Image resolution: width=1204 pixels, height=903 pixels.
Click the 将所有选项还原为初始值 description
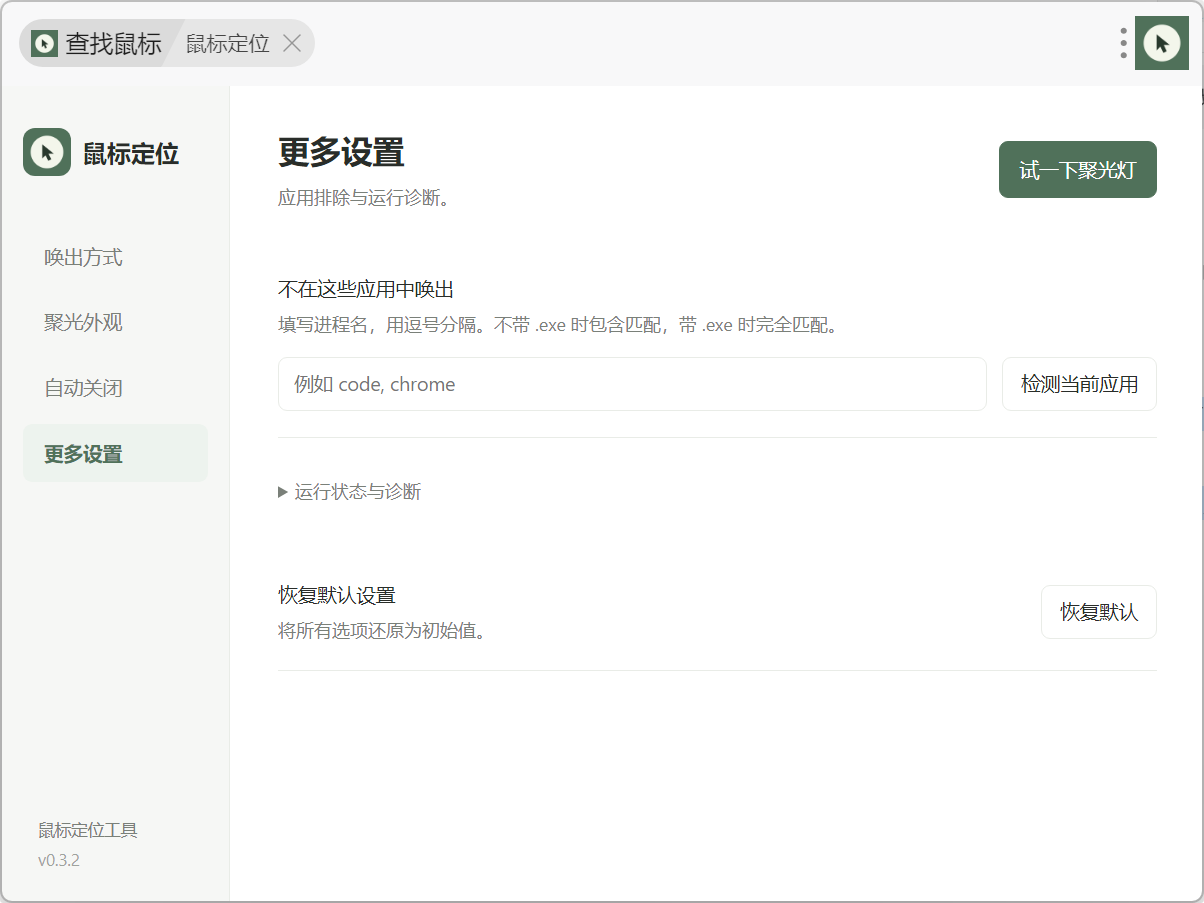coord(382,632)
